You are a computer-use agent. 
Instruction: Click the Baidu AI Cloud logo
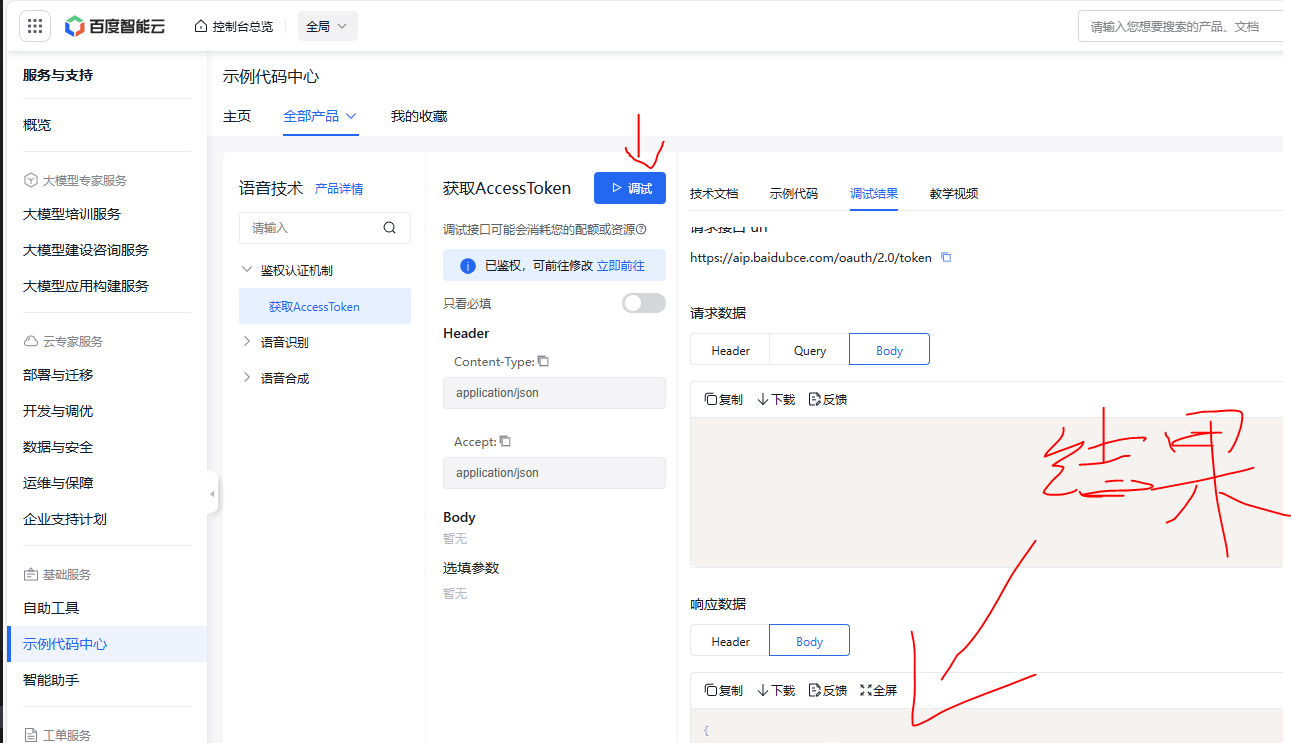point(115,26)
